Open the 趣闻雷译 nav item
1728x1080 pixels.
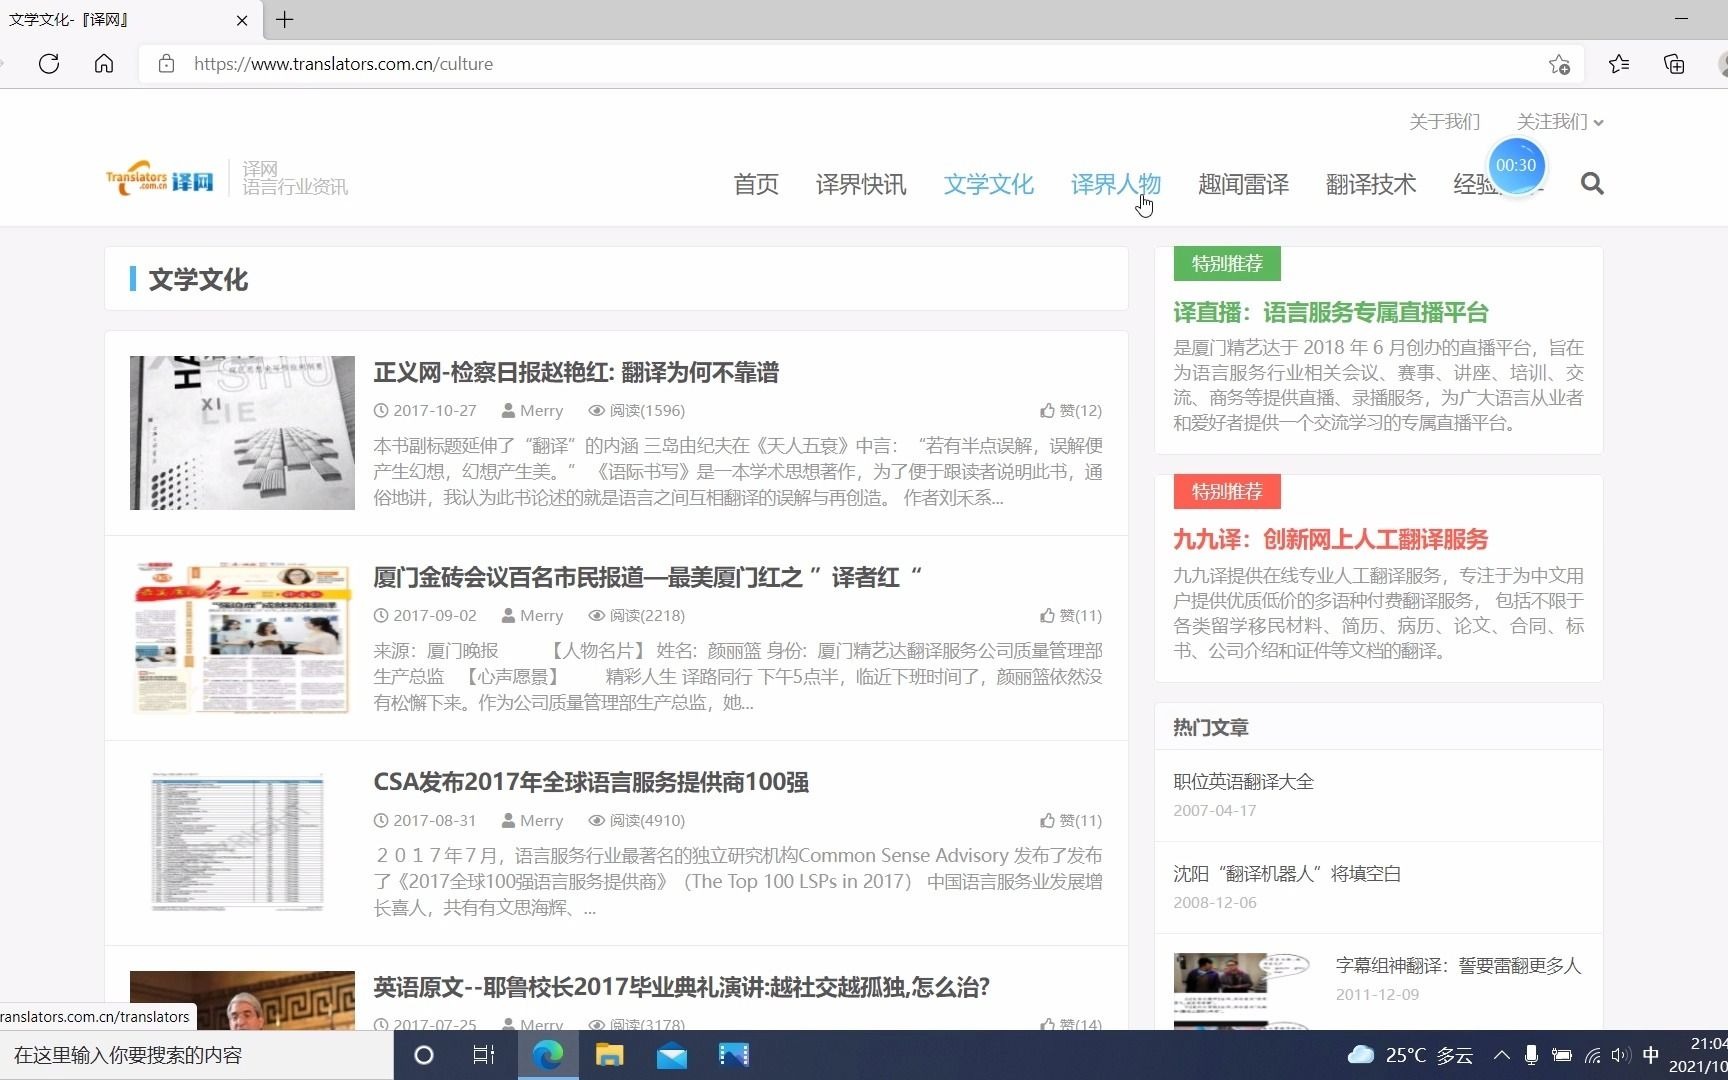coord(1244,184)
